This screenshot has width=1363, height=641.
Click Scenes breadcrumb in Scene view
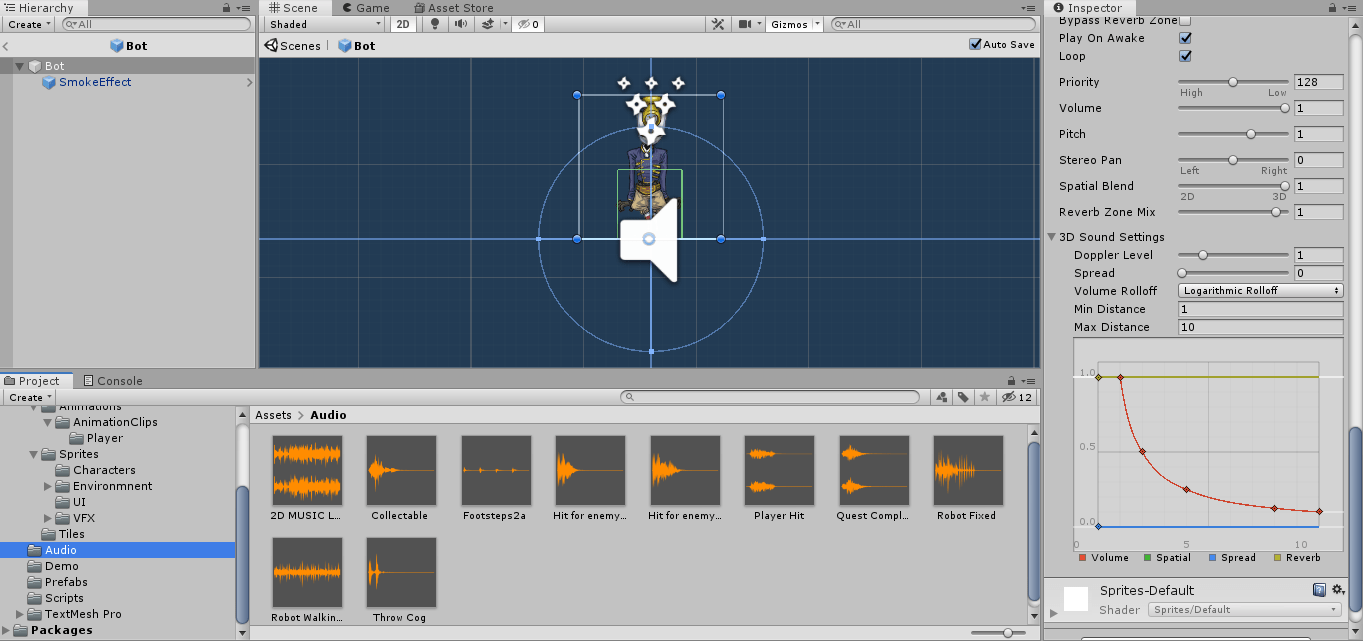[x=300, y=46]
